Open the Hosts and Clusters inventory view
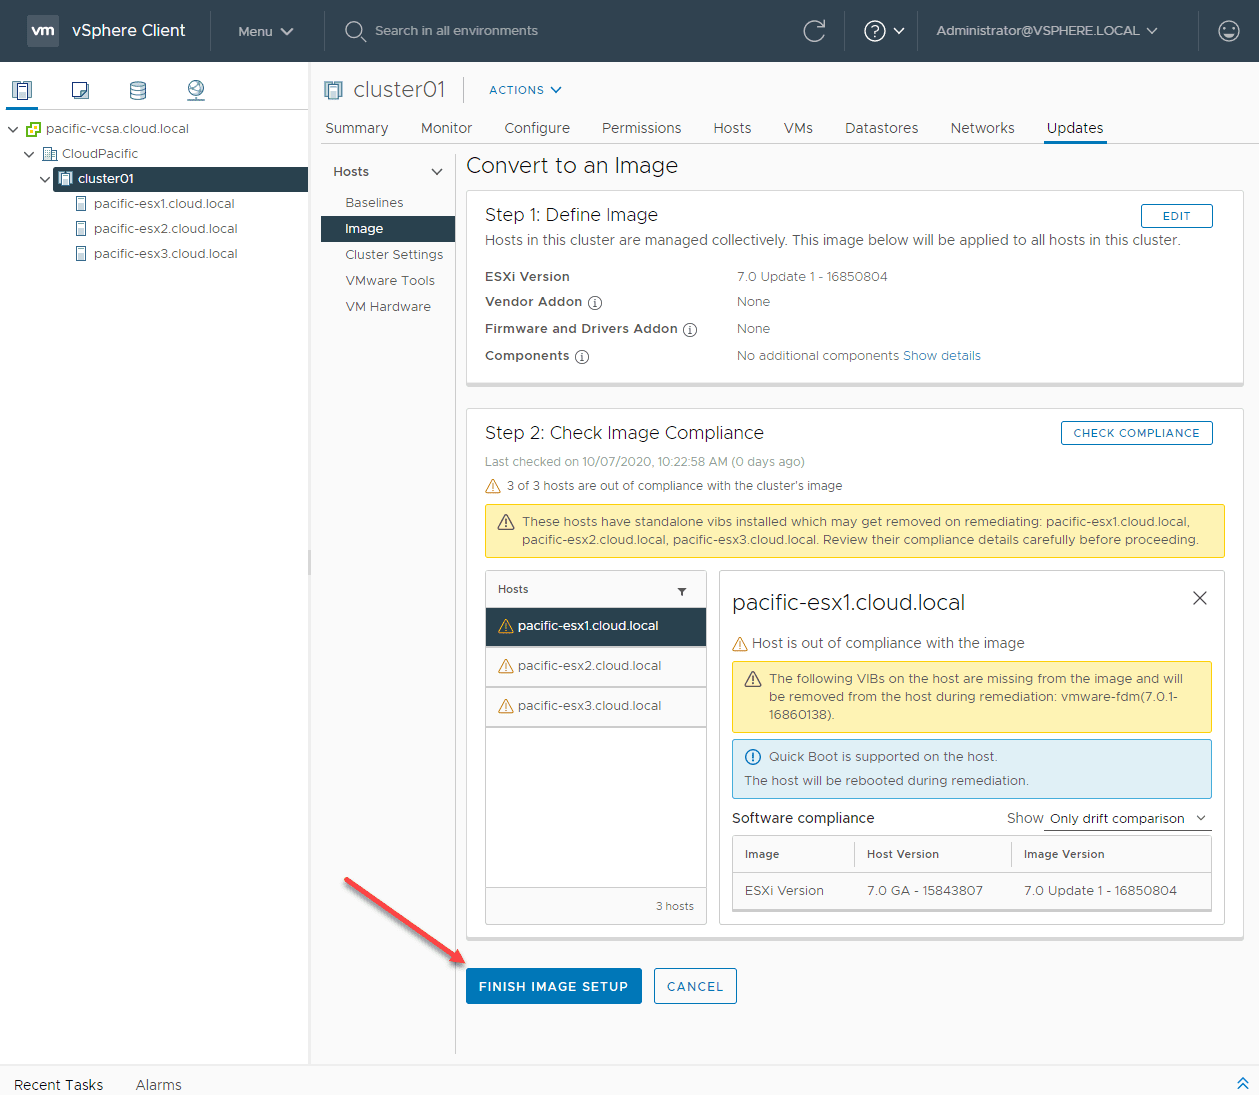 (x=22, y=90)
